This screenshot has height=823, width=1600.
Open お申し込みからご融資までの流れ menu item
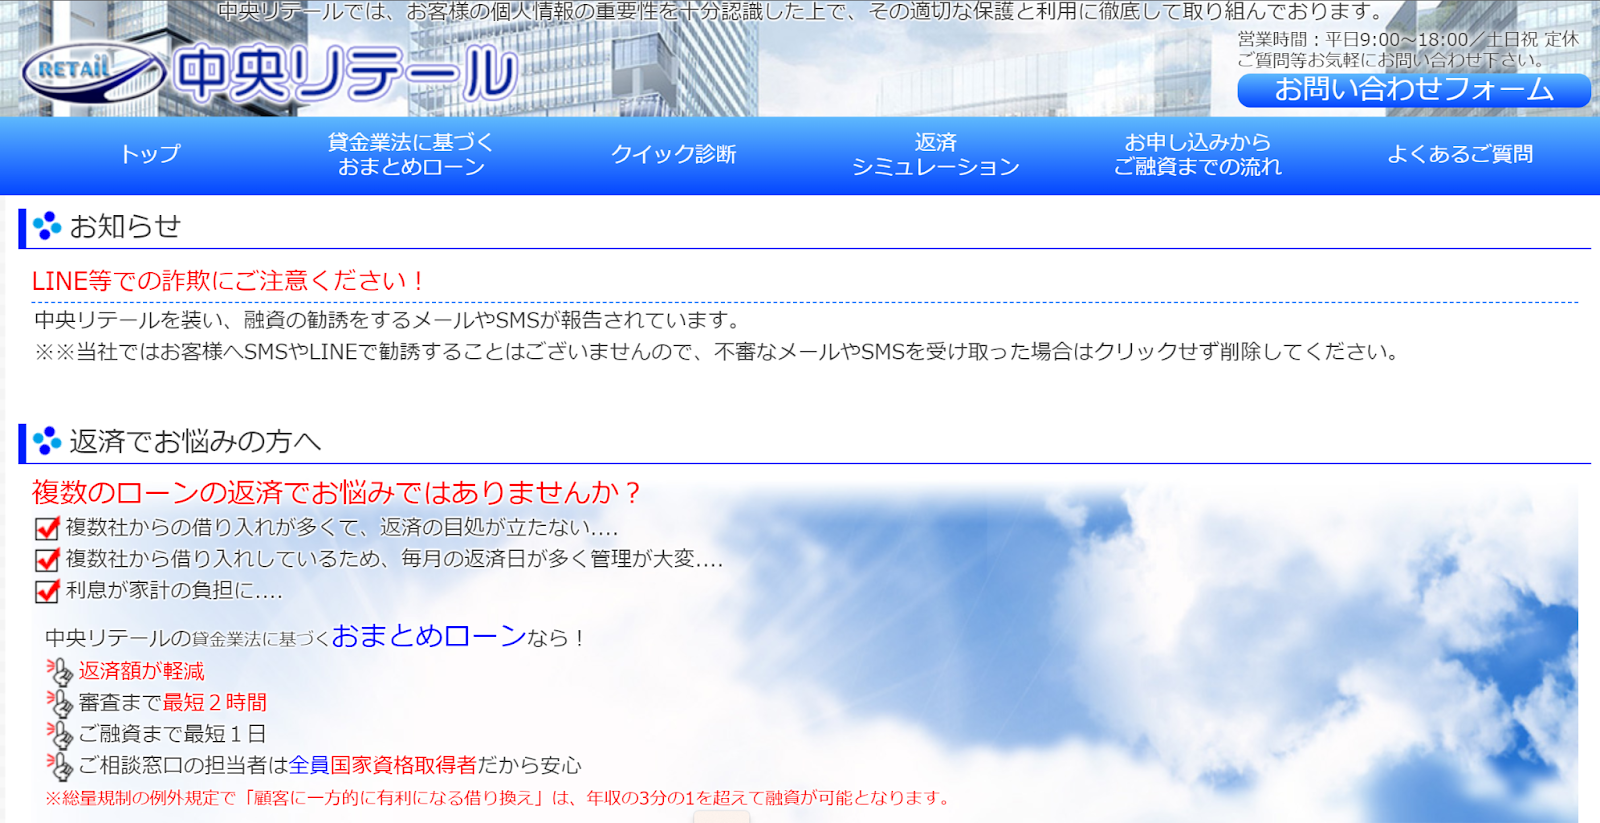(1197, 154)
